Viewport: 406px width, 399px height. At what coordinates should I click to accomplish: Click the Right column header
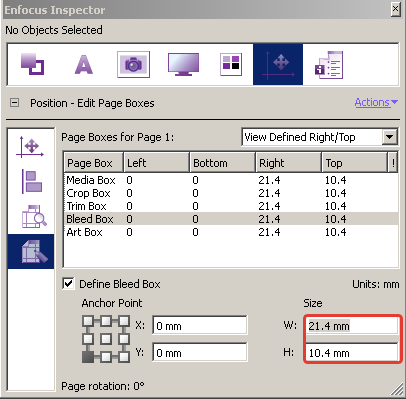click(x=288, y=163)
